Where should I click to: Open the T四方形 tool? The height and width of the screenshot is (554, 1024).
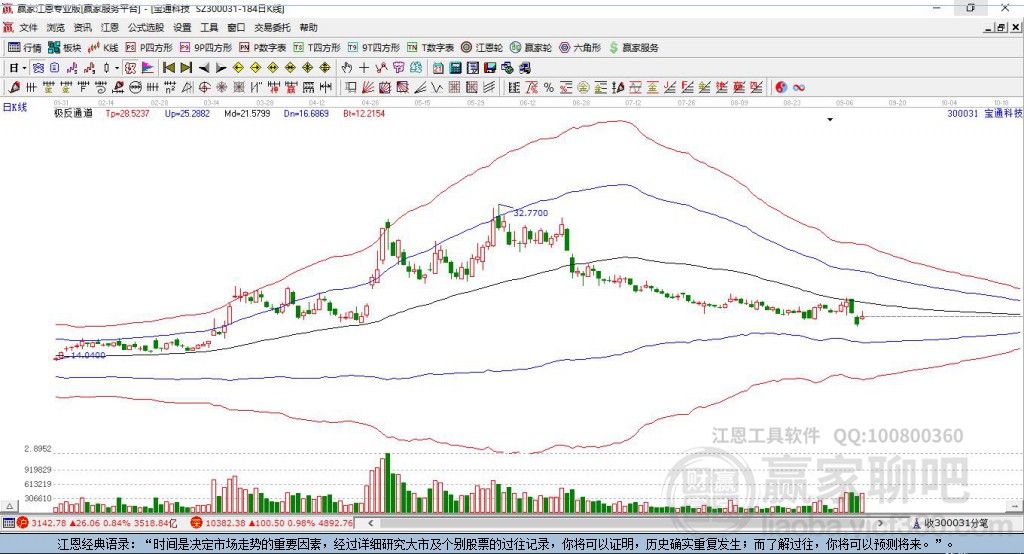click(317, 48)
